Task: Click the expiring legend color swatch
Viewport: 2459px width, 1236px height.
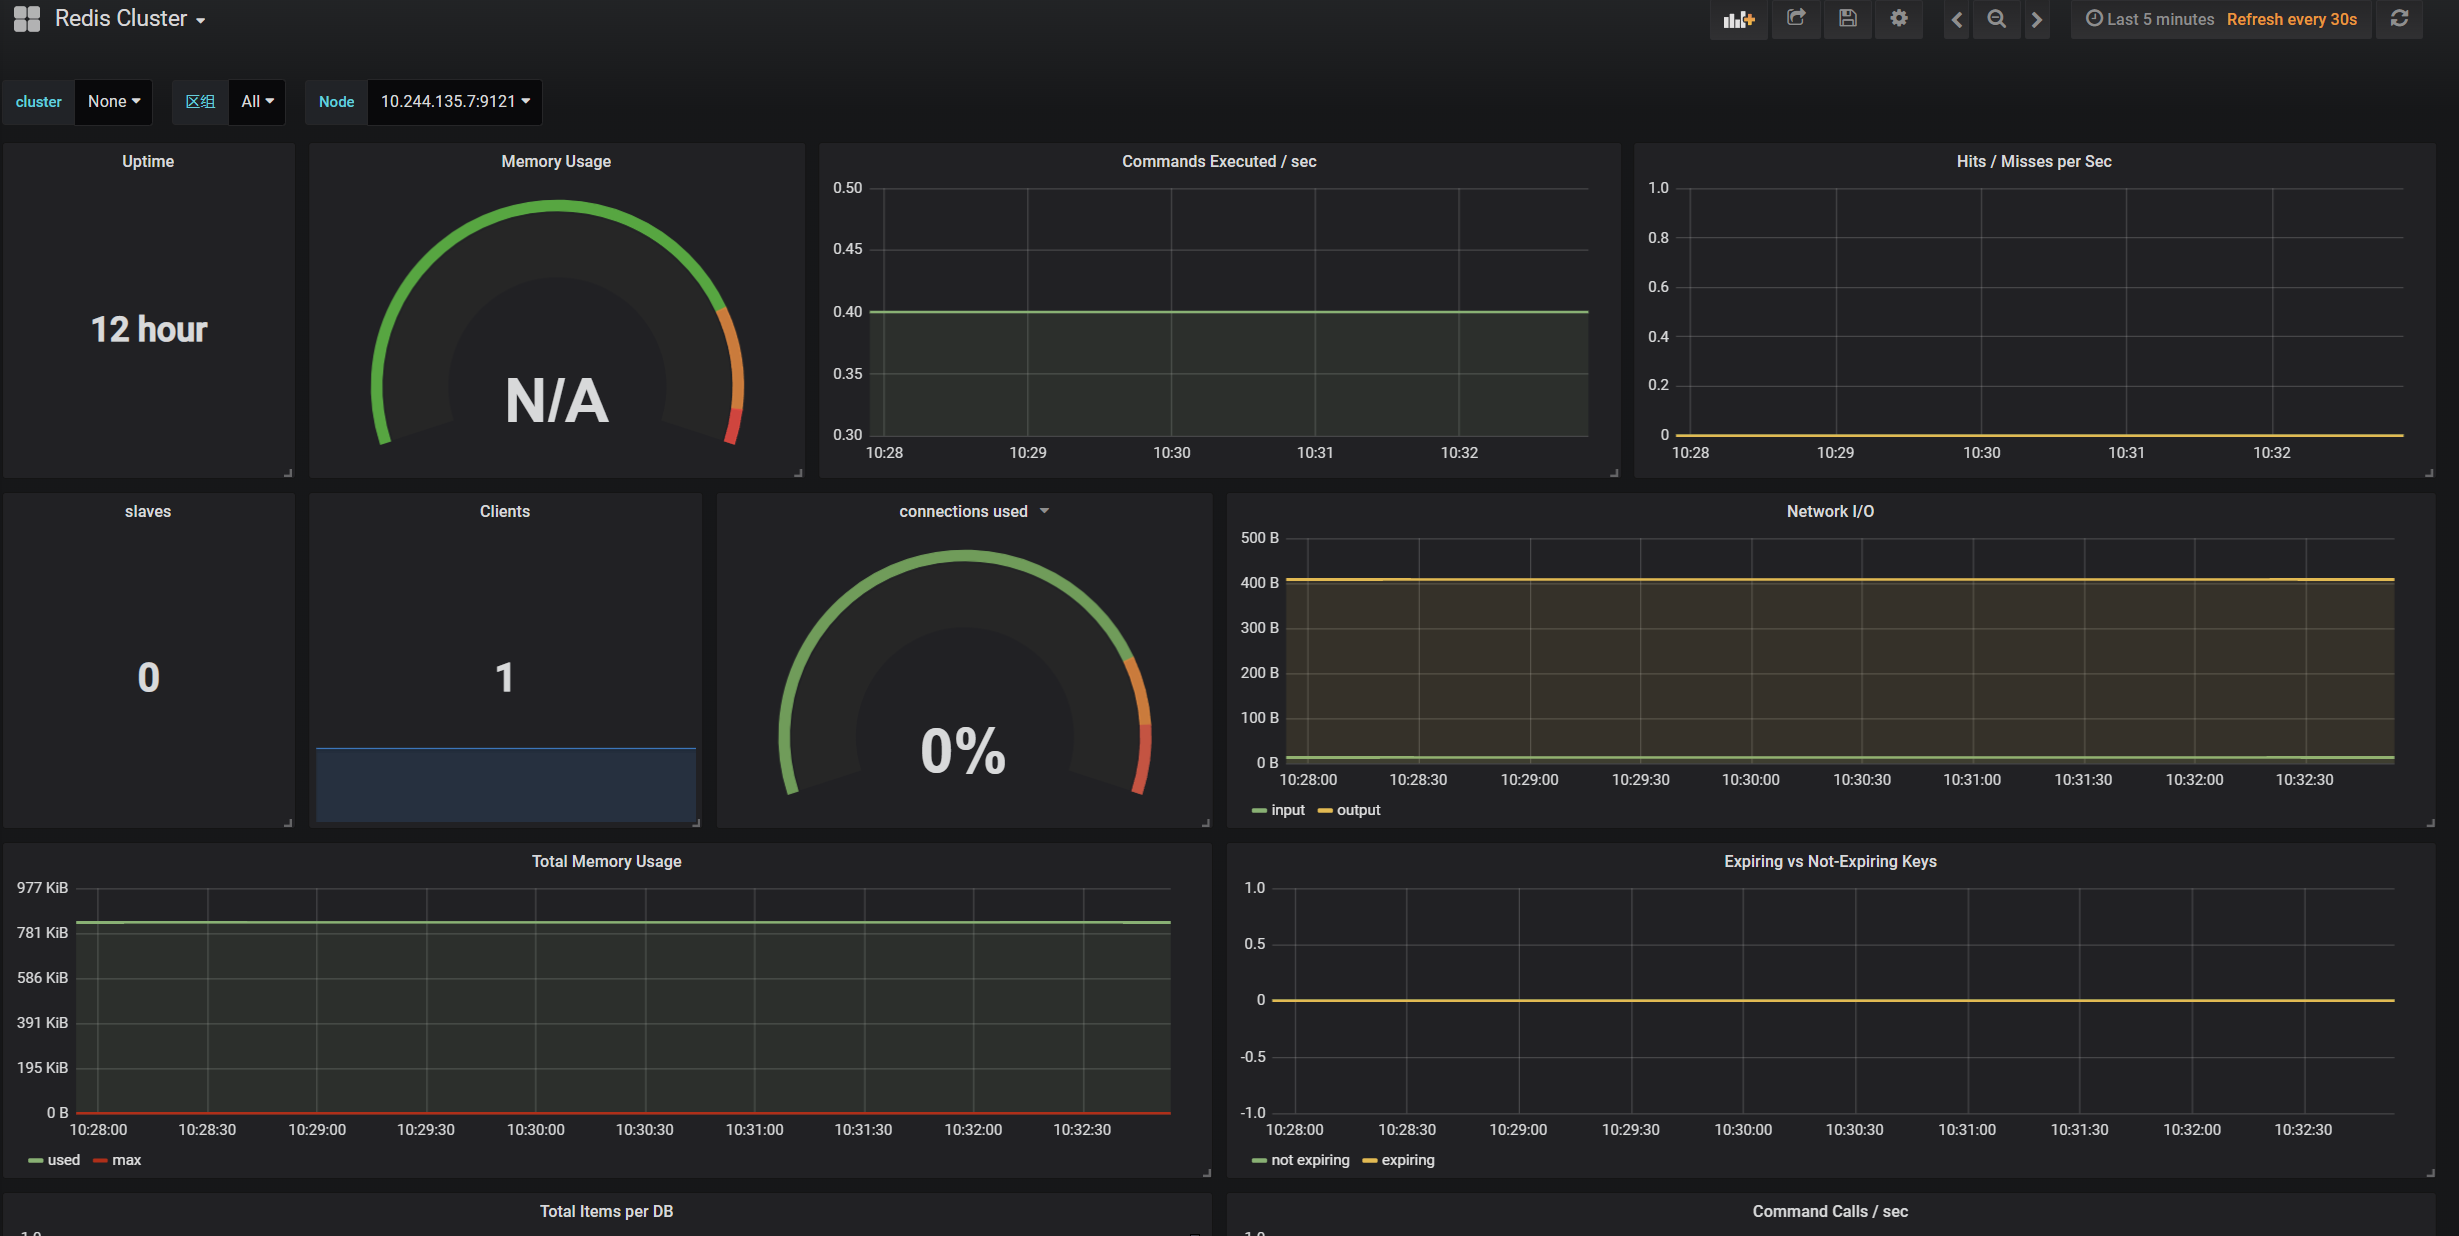Action: [x=1370, y=1161]
